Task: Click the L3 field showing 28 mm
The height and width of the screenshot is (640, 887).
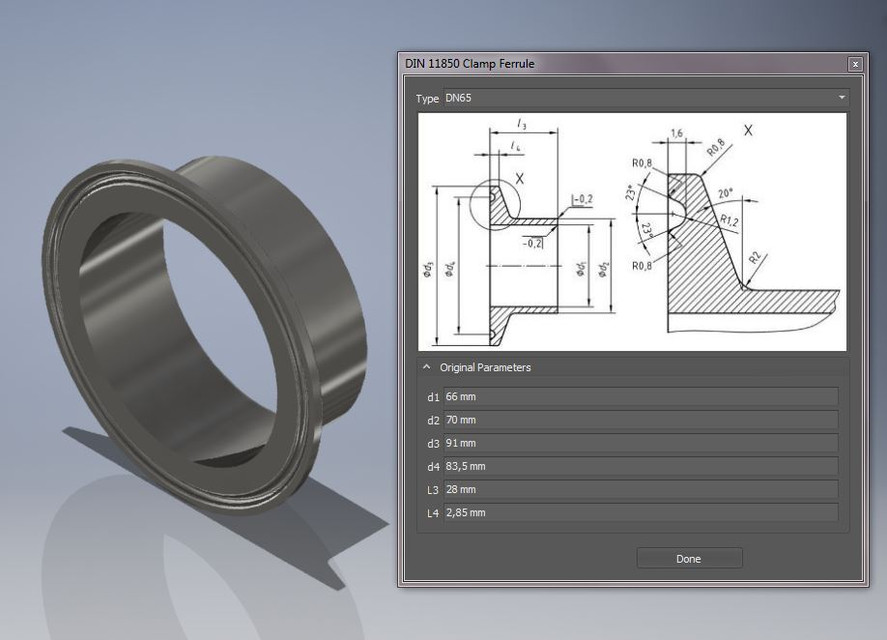Action: pyautogui.click(x=640, y=489)
